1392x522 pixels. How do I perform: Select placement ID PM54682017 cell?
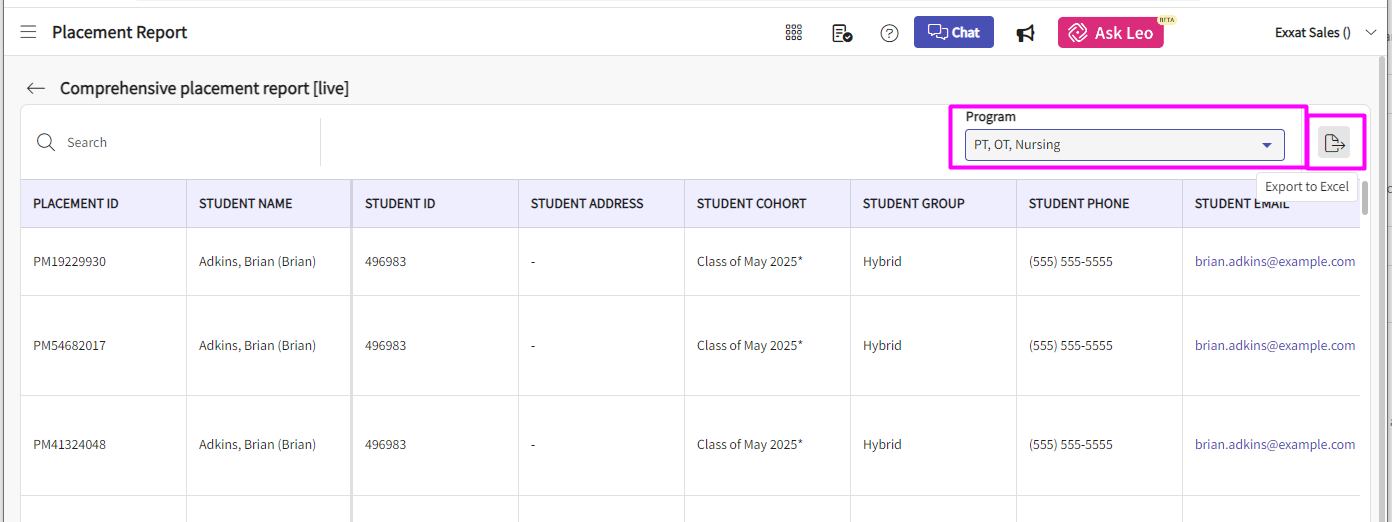(x=70, y=346)
